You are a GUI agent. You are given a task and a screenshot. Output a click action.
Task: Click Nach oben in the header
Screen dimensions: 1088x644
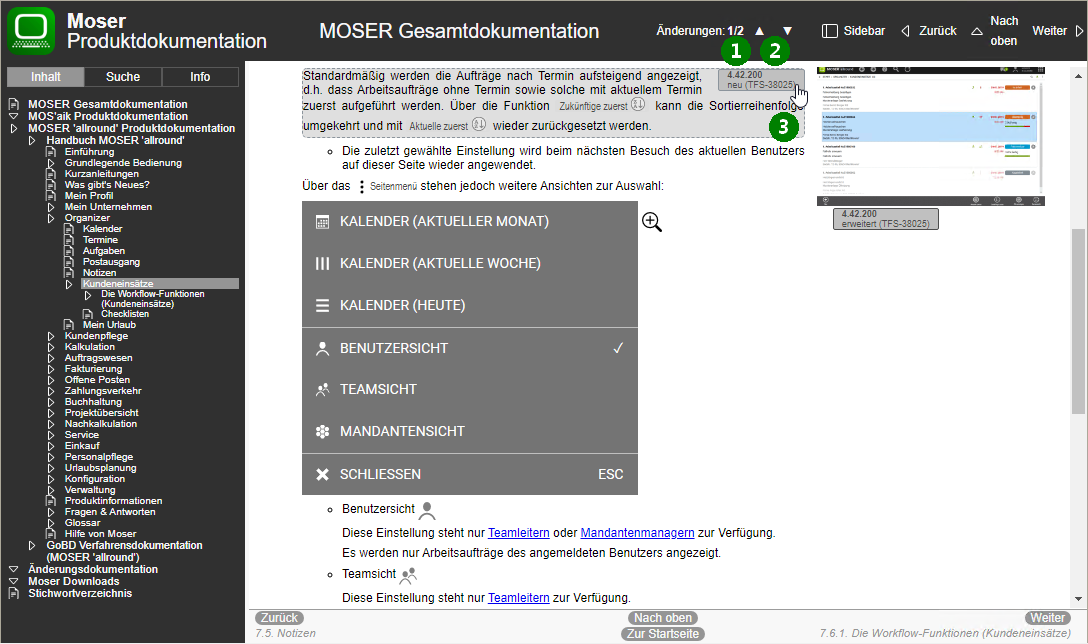point(994,31)
